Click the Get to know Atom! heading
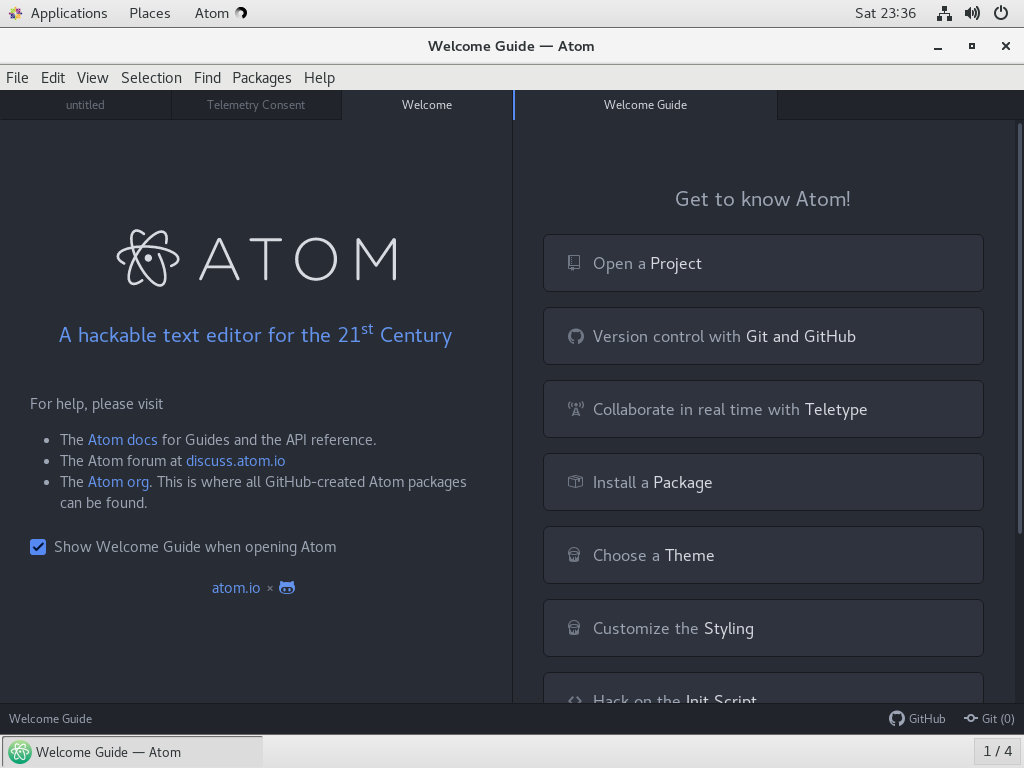Screen dimensions: 1024x768 coord(763,199)
